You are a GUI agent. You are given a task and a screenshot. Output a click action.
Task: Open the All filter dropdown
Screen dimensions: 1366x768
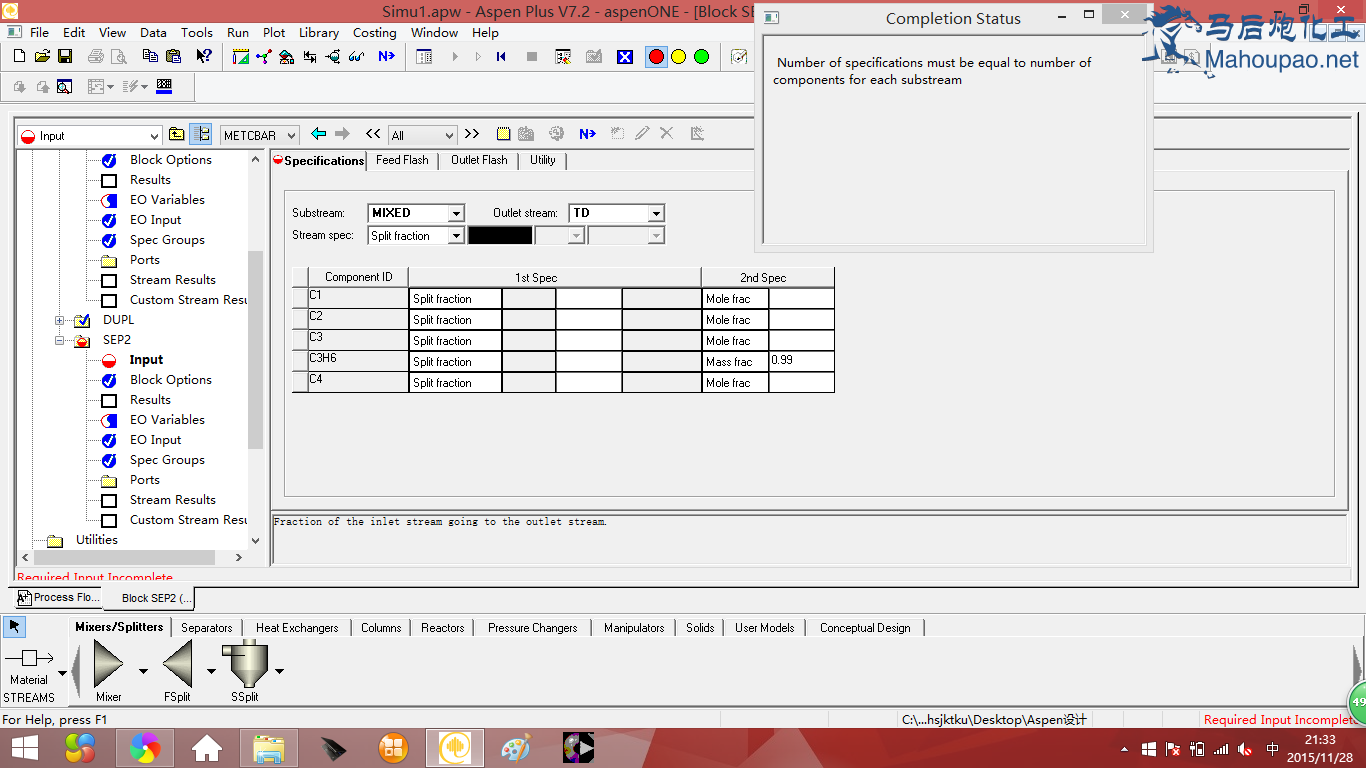[x=449, y=136]
